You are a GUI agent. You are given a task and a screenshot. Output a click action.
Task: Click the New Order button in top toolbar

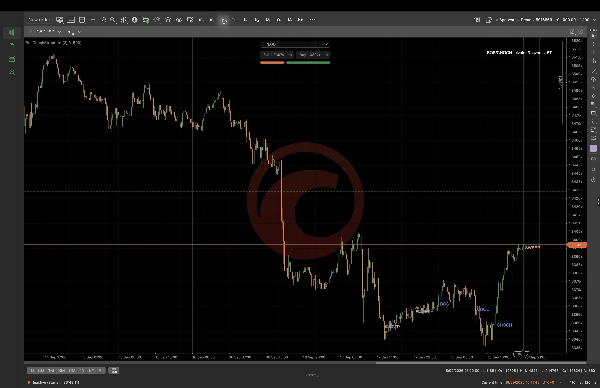point(39,20)
